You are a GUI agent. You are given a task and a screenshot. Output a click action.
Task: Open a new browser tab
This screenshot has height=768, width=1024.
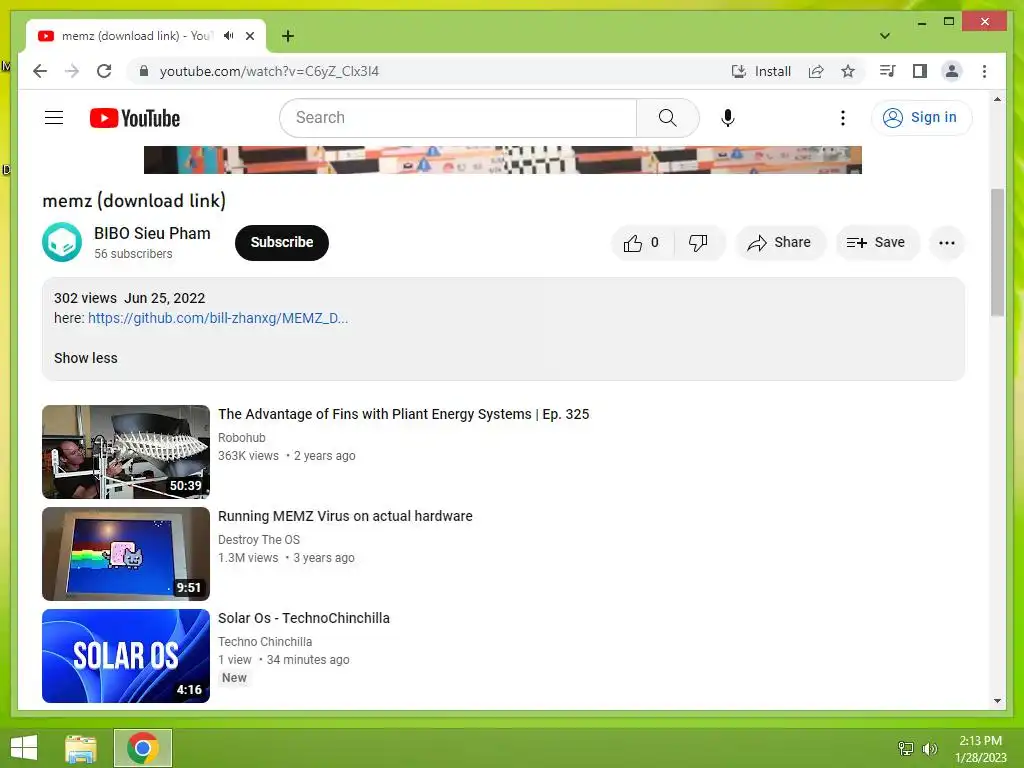(288, 36)
